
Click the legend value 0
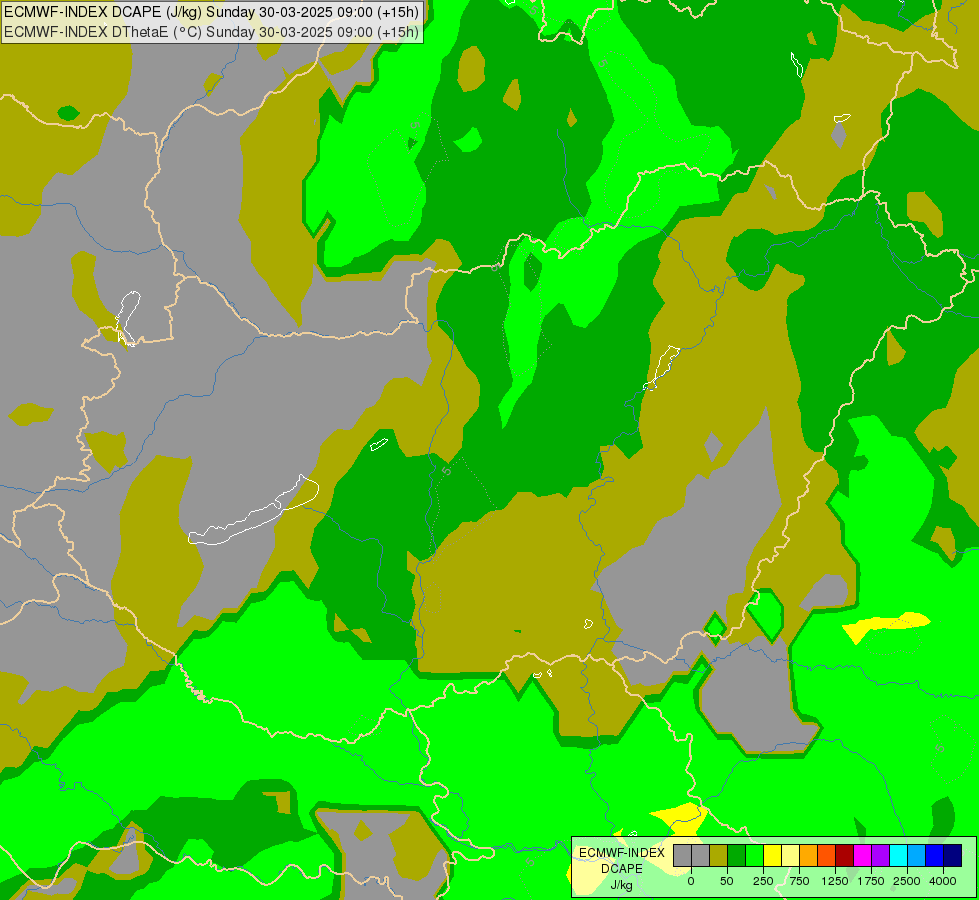coord(691,881)
